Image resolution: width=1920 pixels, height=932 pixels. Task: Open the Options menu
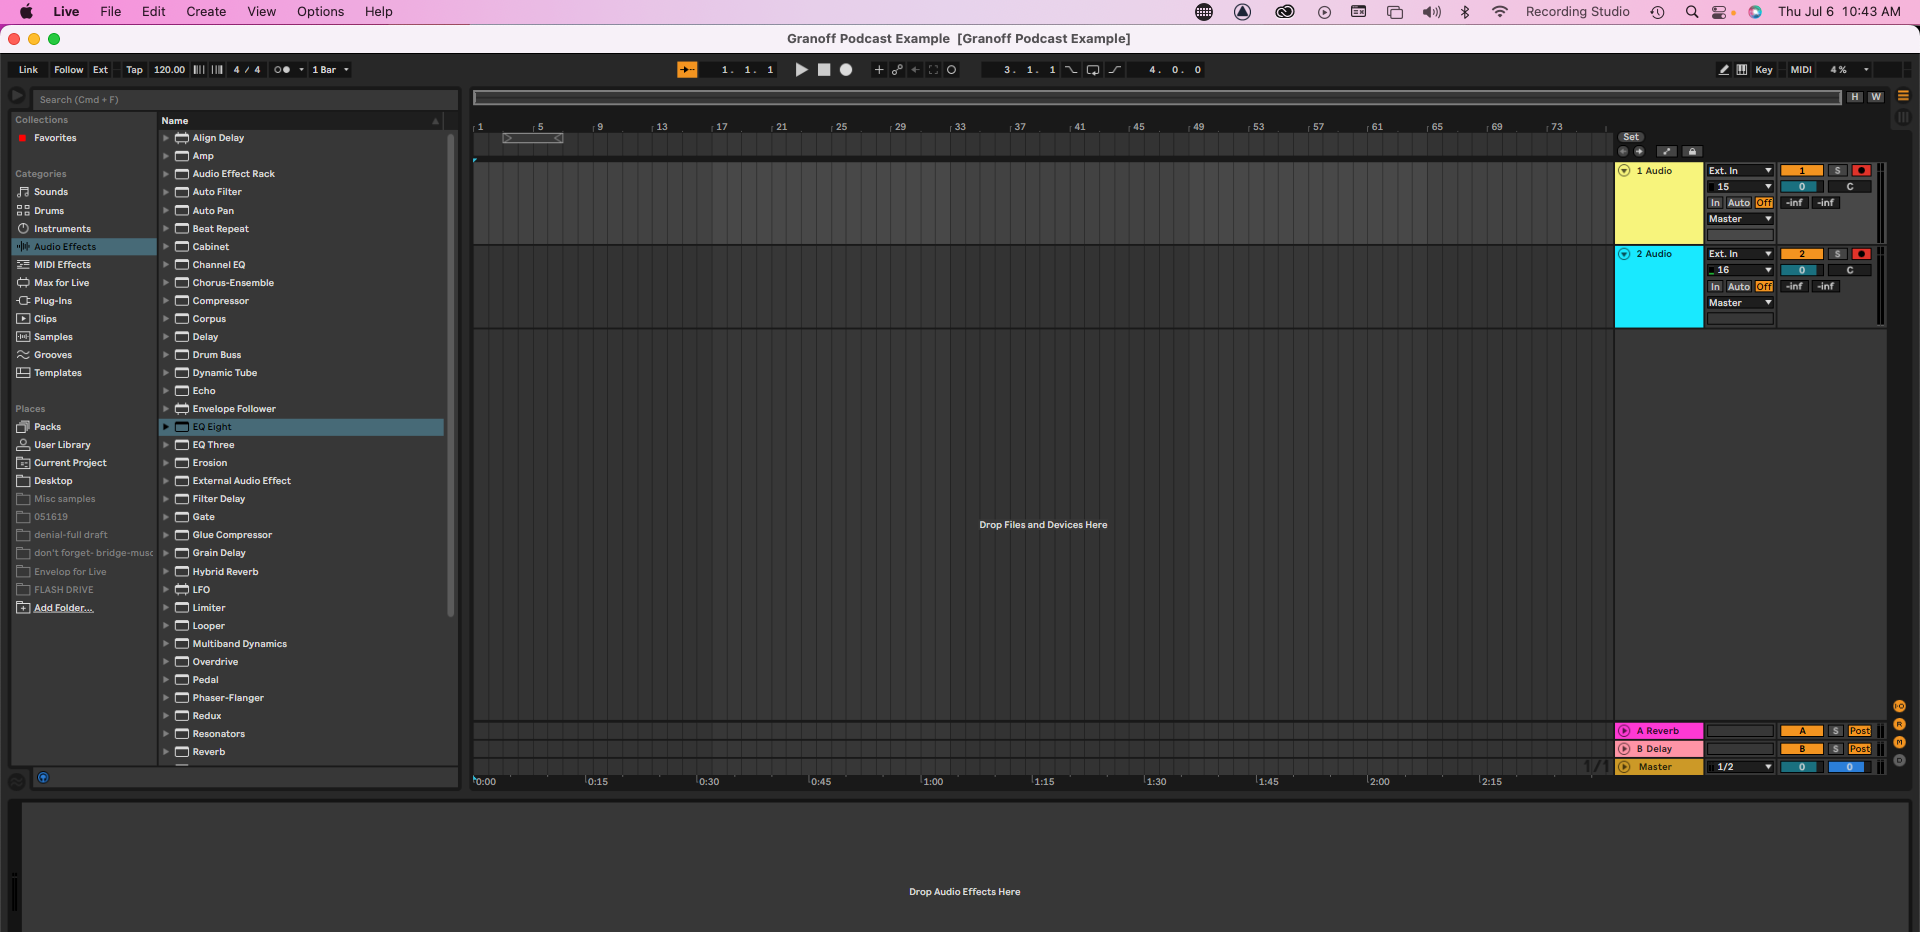320,12
